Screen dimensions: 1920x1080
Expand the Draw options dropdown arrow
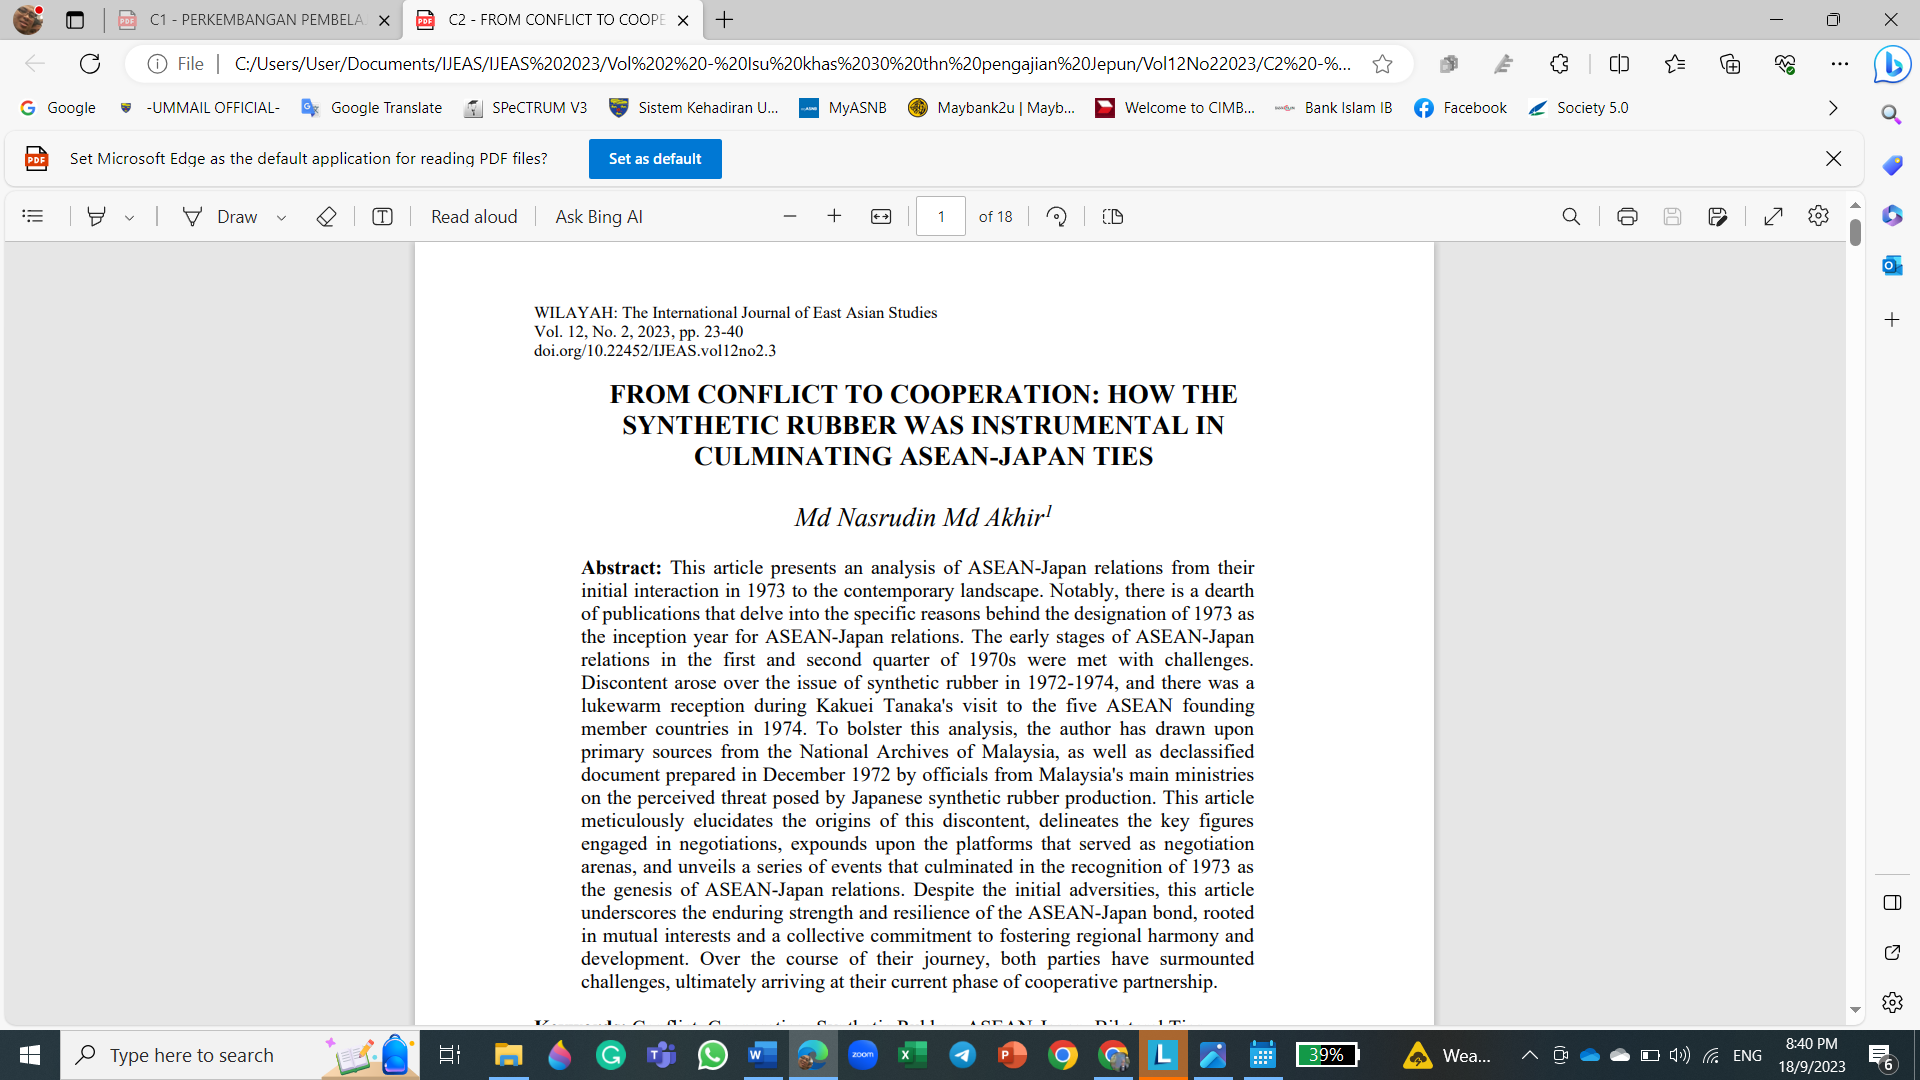click(282, 217)
